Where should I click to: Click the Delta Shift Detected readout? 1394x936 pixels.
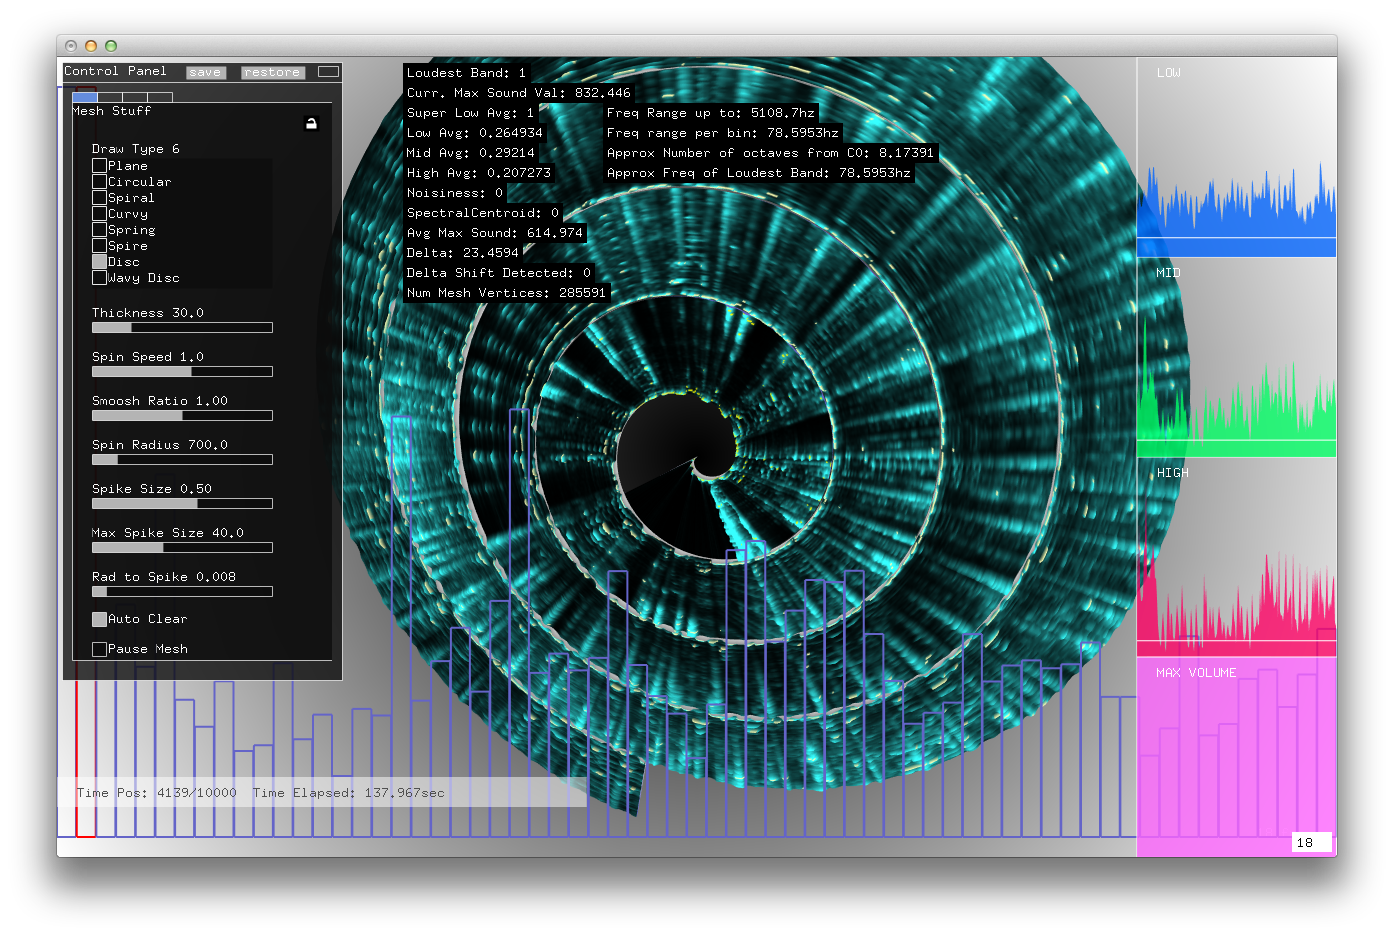pos(499,273)
